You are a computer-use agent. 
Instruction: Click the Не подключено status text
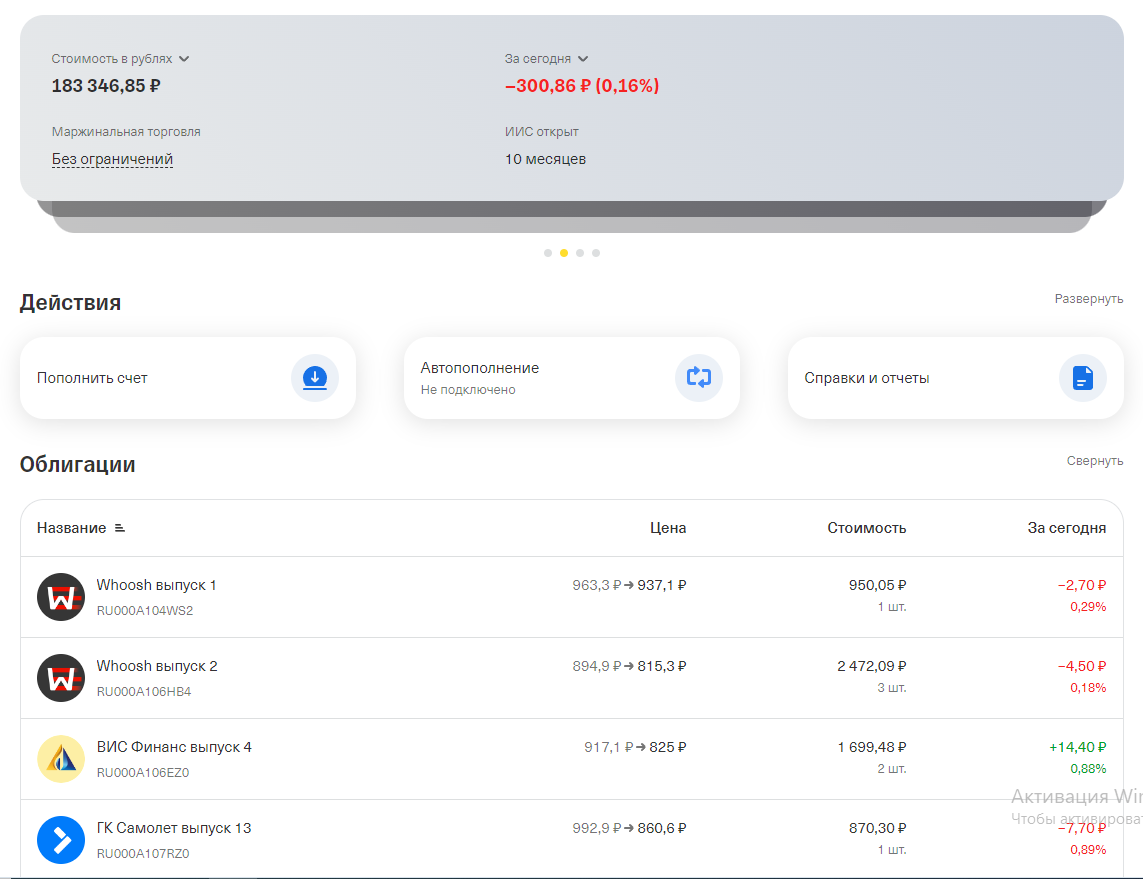pos(468,390)
